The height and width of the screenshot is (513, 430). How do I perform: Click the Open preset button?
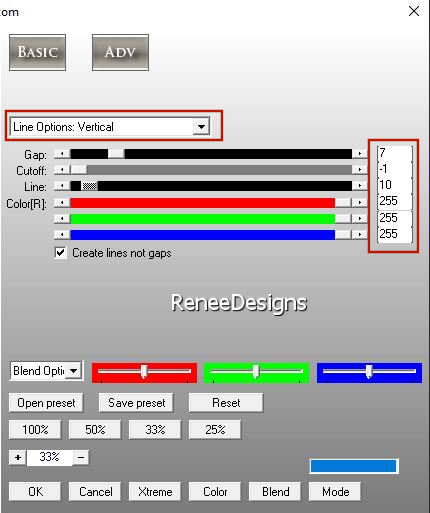[x=46, y=403]
